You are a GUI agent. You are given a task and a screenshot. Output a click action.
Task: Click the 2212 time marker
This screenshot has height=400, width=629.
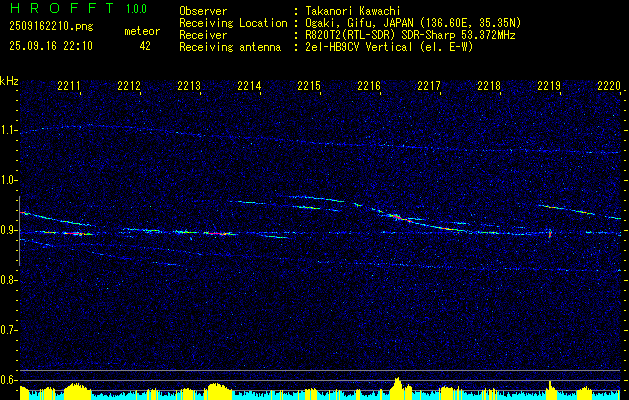(129, 85)
